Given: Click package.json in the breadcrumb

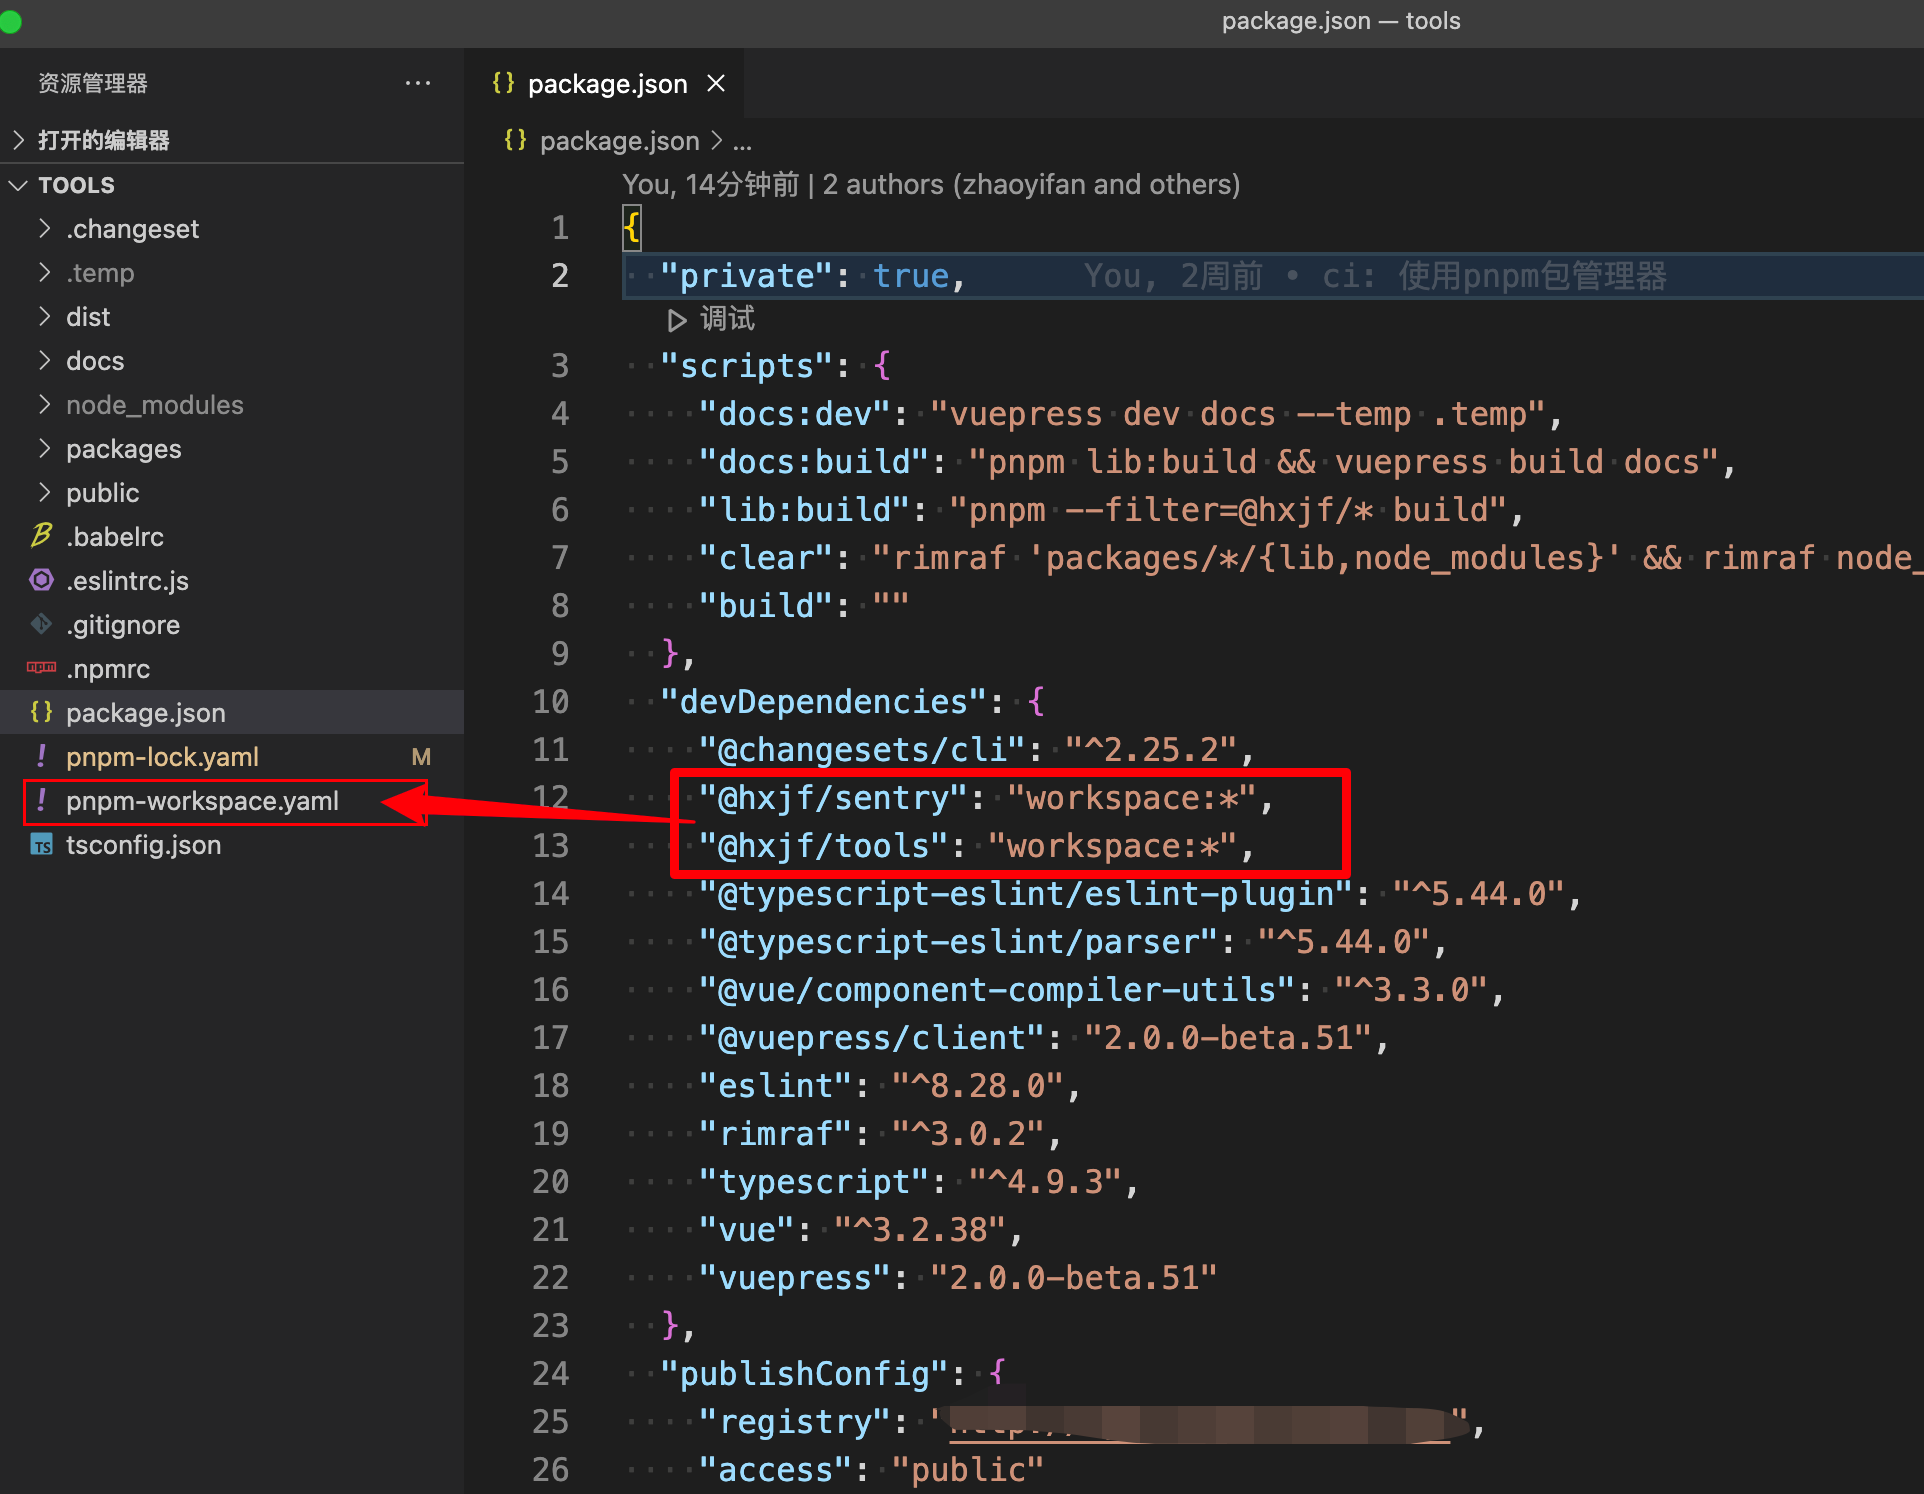Looking at the screenshot, I should 618,141.
